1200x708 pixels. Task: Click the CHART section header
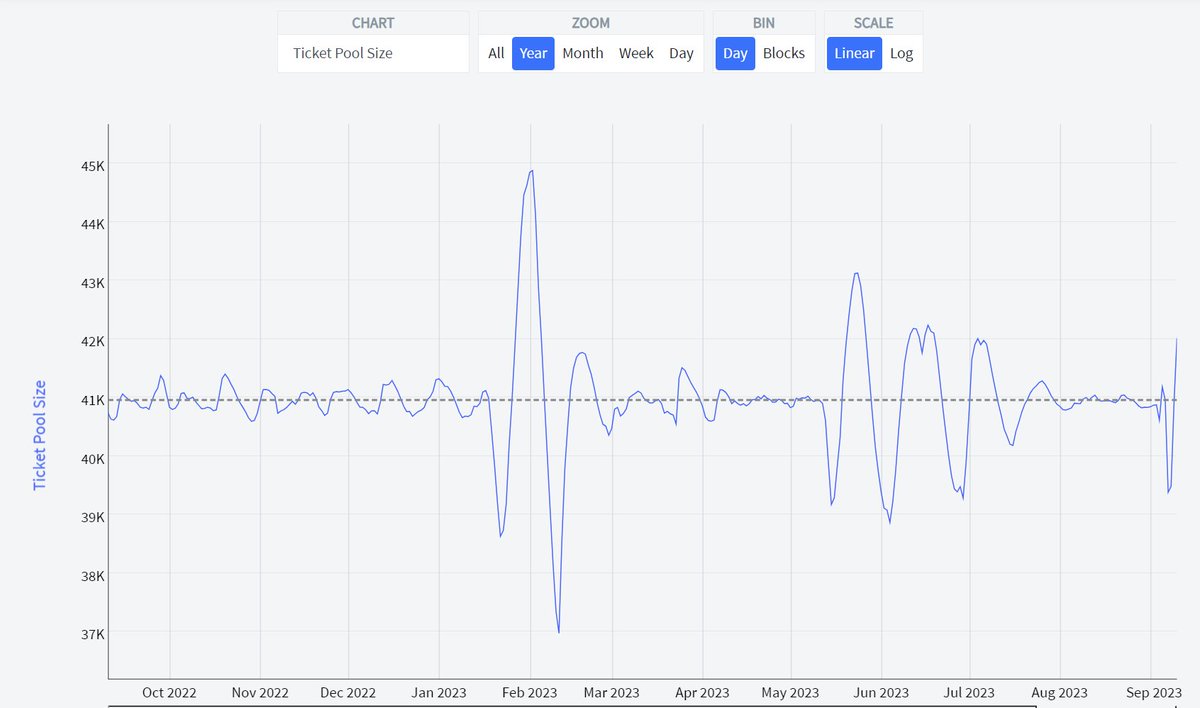373,22
